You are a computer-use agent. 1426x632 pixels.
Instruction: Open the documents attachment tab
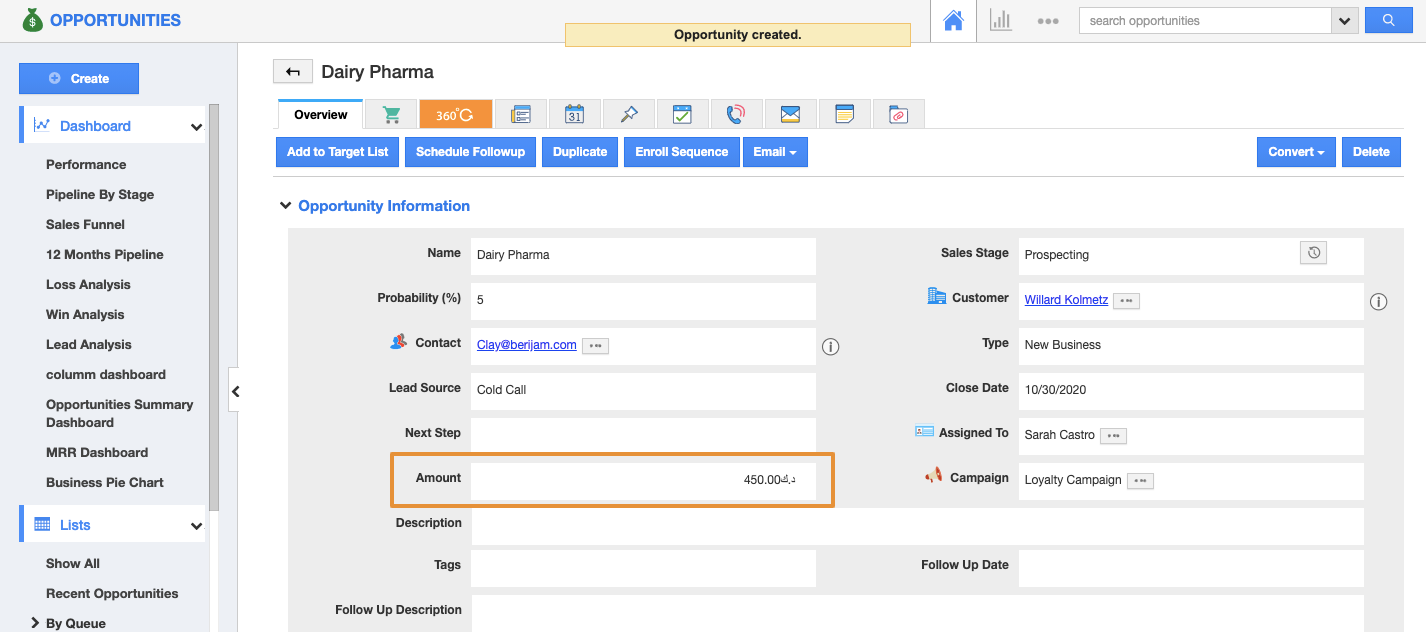point(898,115)
